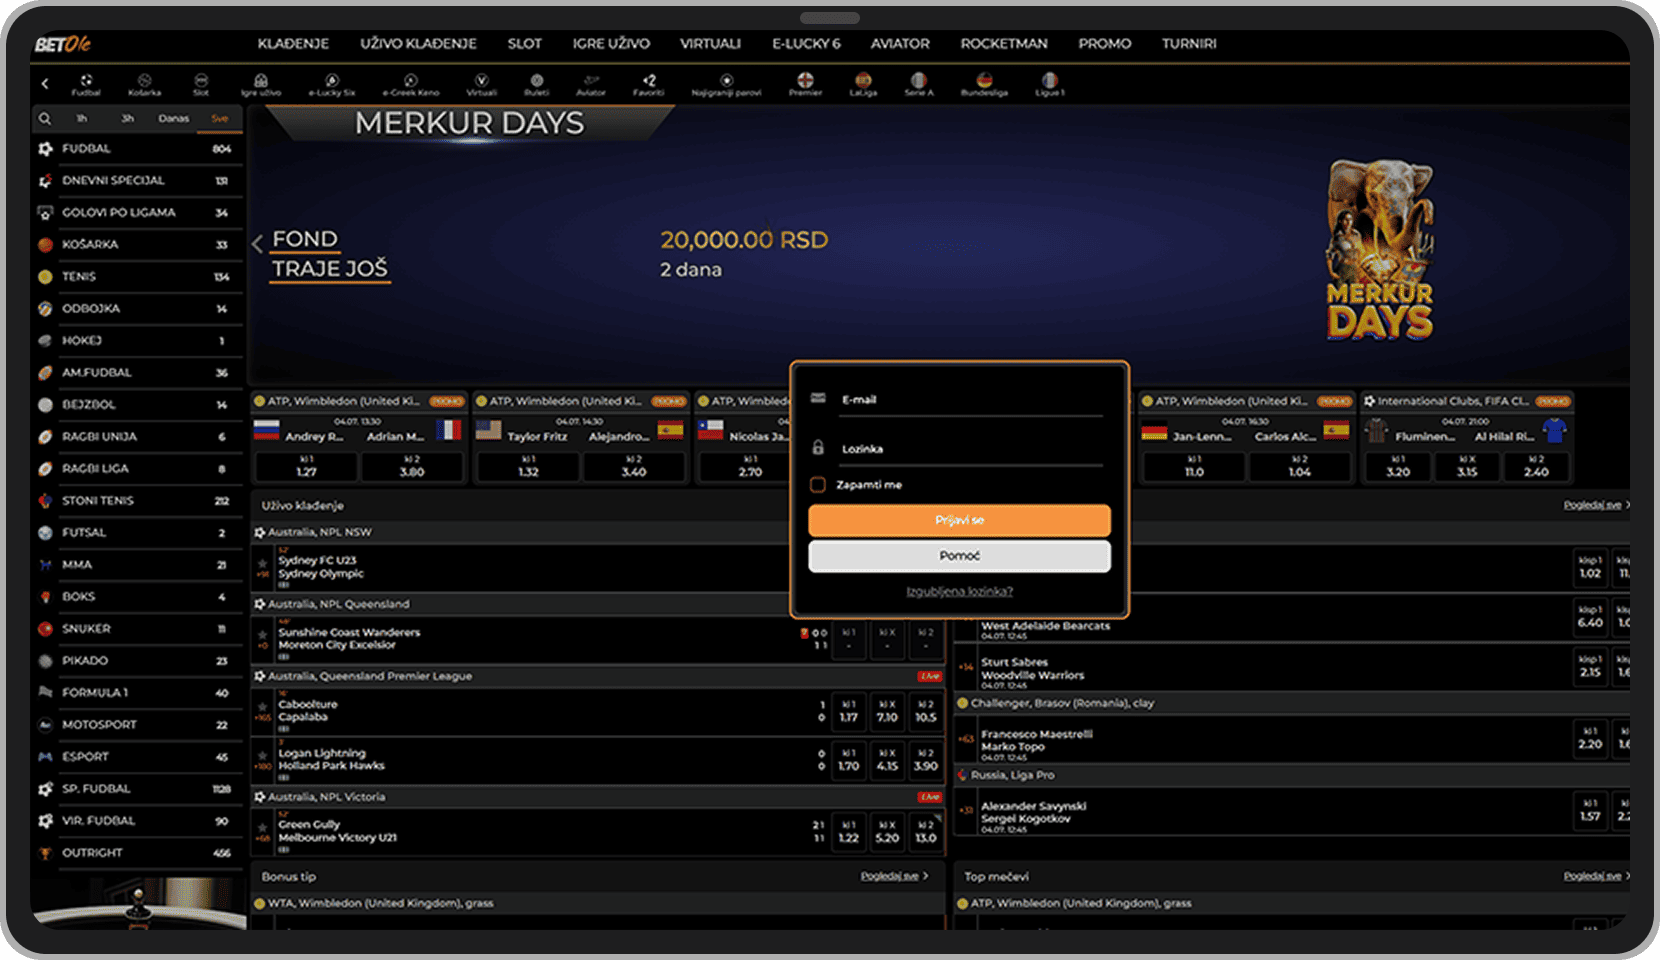This screenshot has height=960, width=1660.
Task: Open the IGRE UŽIVO menu item
Action: [x=611, y=44]
